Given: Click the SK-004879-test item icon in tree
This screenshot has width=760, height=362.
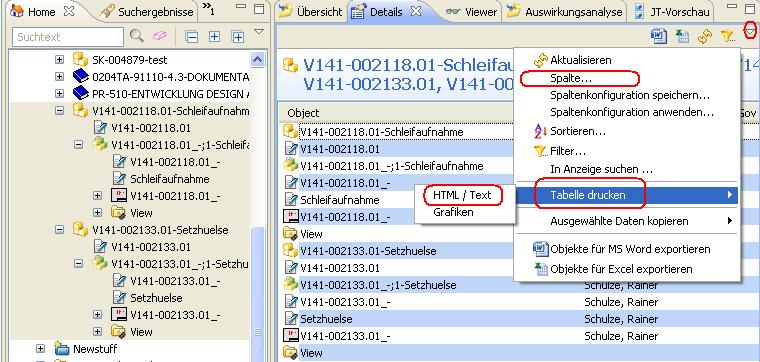Looking at the screenshot, I should [x=80, y=60].
